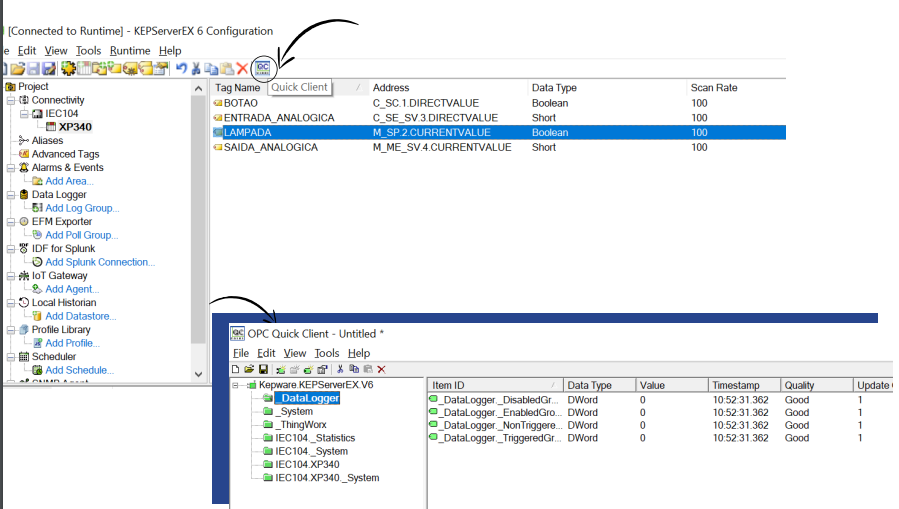Click the open folder icon in KEPServerEX toolbar
The width and height of the screenshot is (899, 509).
click(18, 69)
